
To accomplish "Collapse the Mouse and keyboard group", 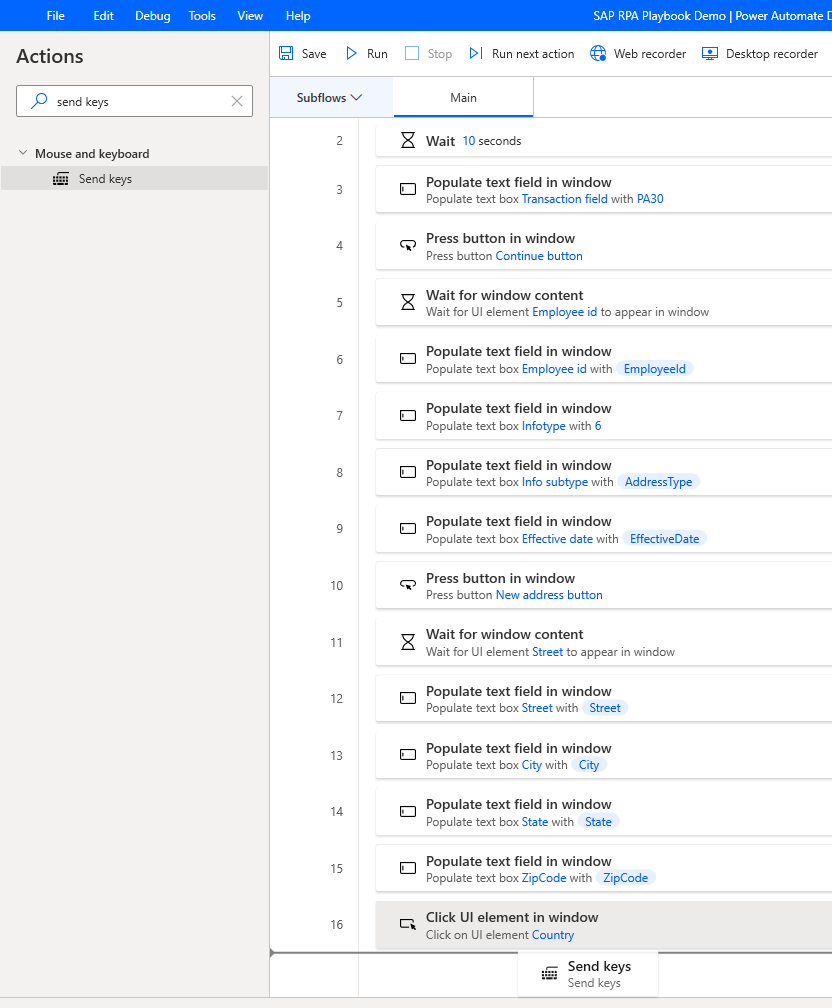I will point(23,153).
